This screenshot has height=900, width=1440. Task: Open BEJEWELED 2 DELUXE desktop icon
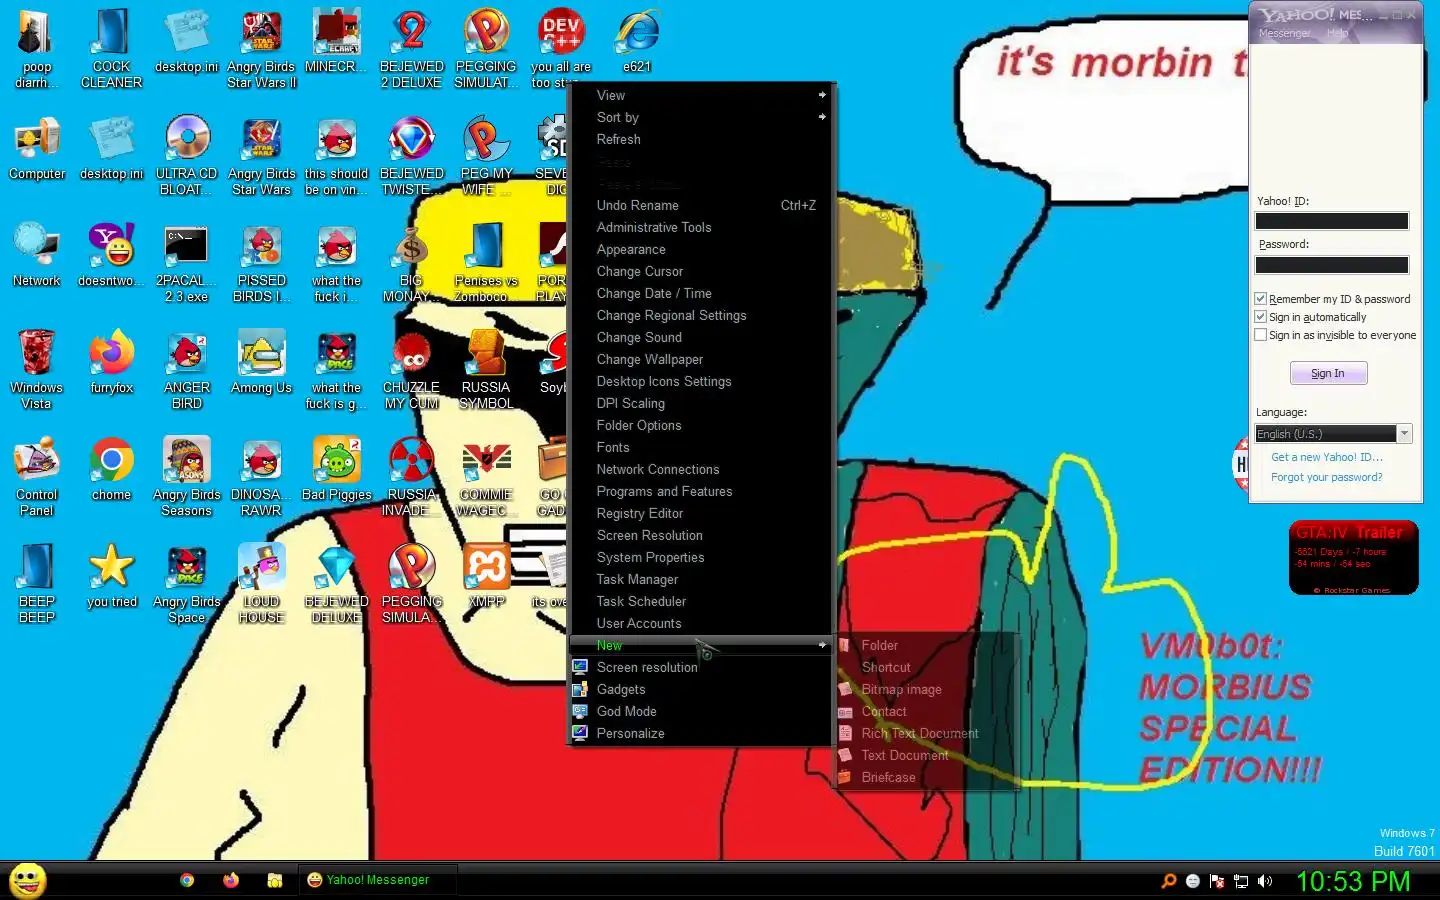(411, 47)
